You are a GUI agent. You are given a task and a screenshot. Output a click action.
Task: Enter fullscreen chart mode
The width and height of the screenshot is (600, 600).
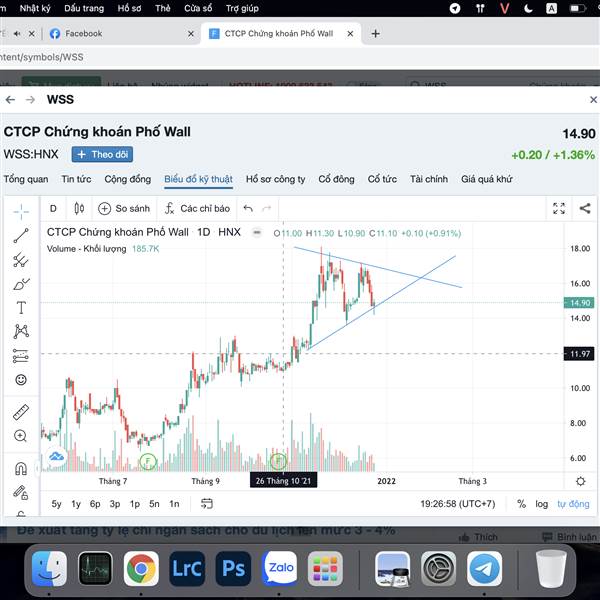[559, 209]
